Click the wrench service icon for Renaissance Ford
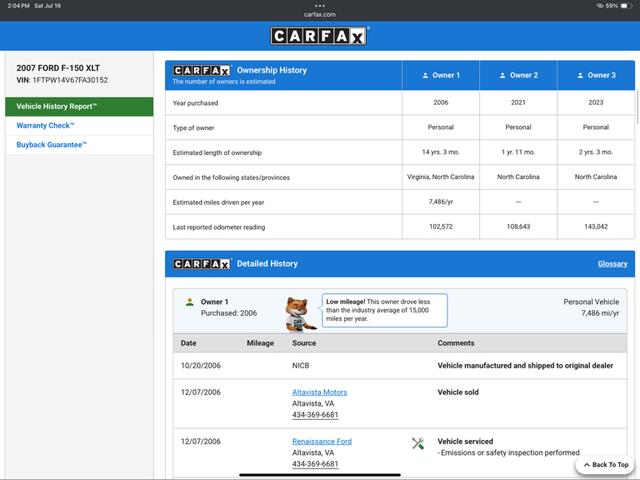640x480 pixels. (418, 443)
